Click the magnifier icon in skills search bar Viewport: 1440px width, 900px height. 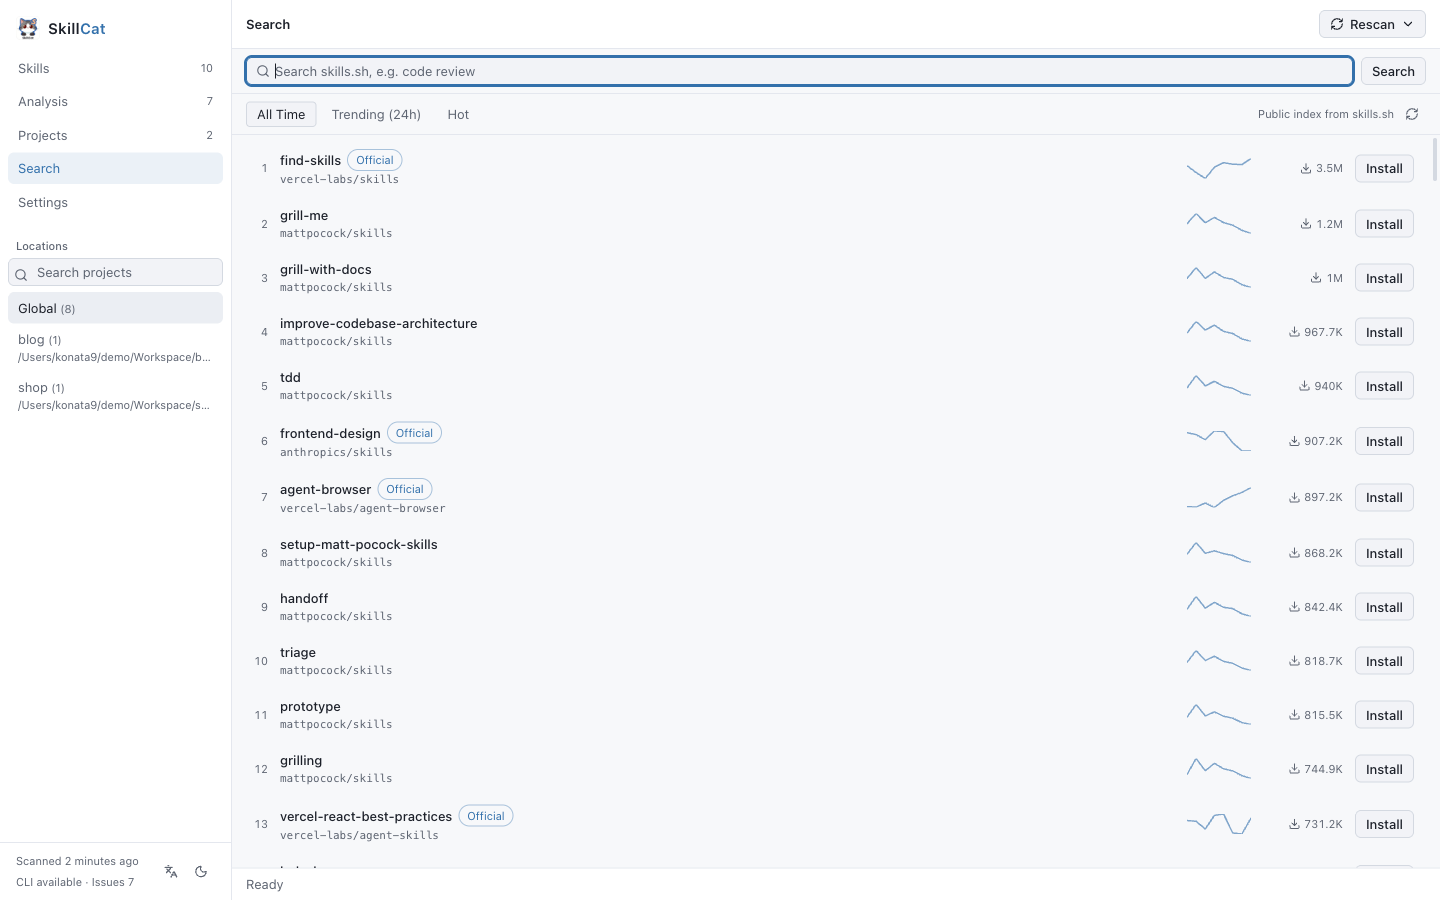263,71
